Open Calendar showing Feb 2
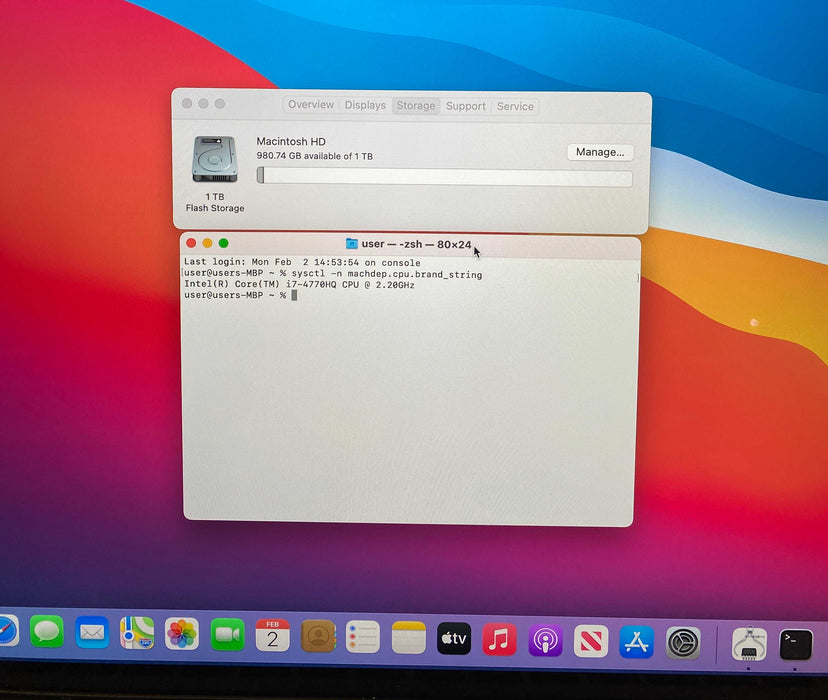This screenshot has width=828, height=700. tap(272, 636)
